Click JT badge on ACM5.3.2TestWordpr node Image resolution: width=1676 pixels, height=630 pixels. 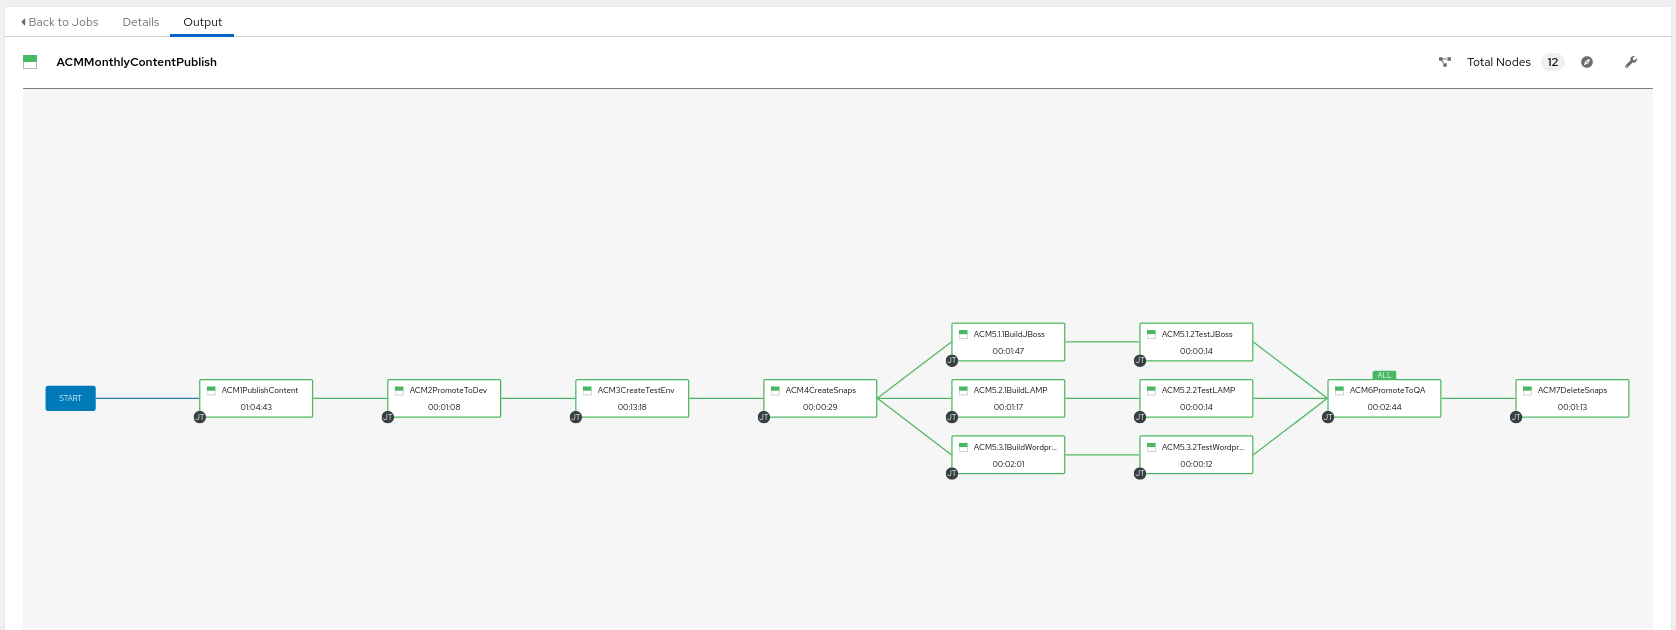[x=1140, y=474]
